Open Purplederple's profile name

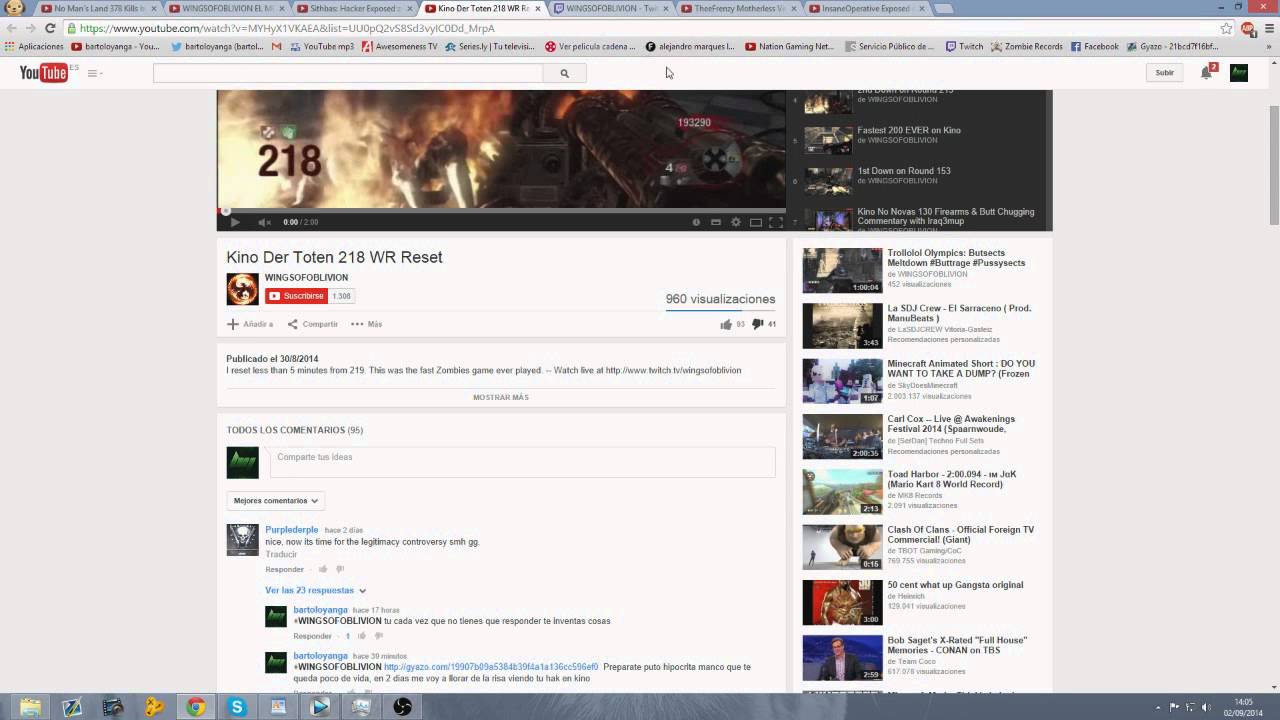tap(291, 530)
